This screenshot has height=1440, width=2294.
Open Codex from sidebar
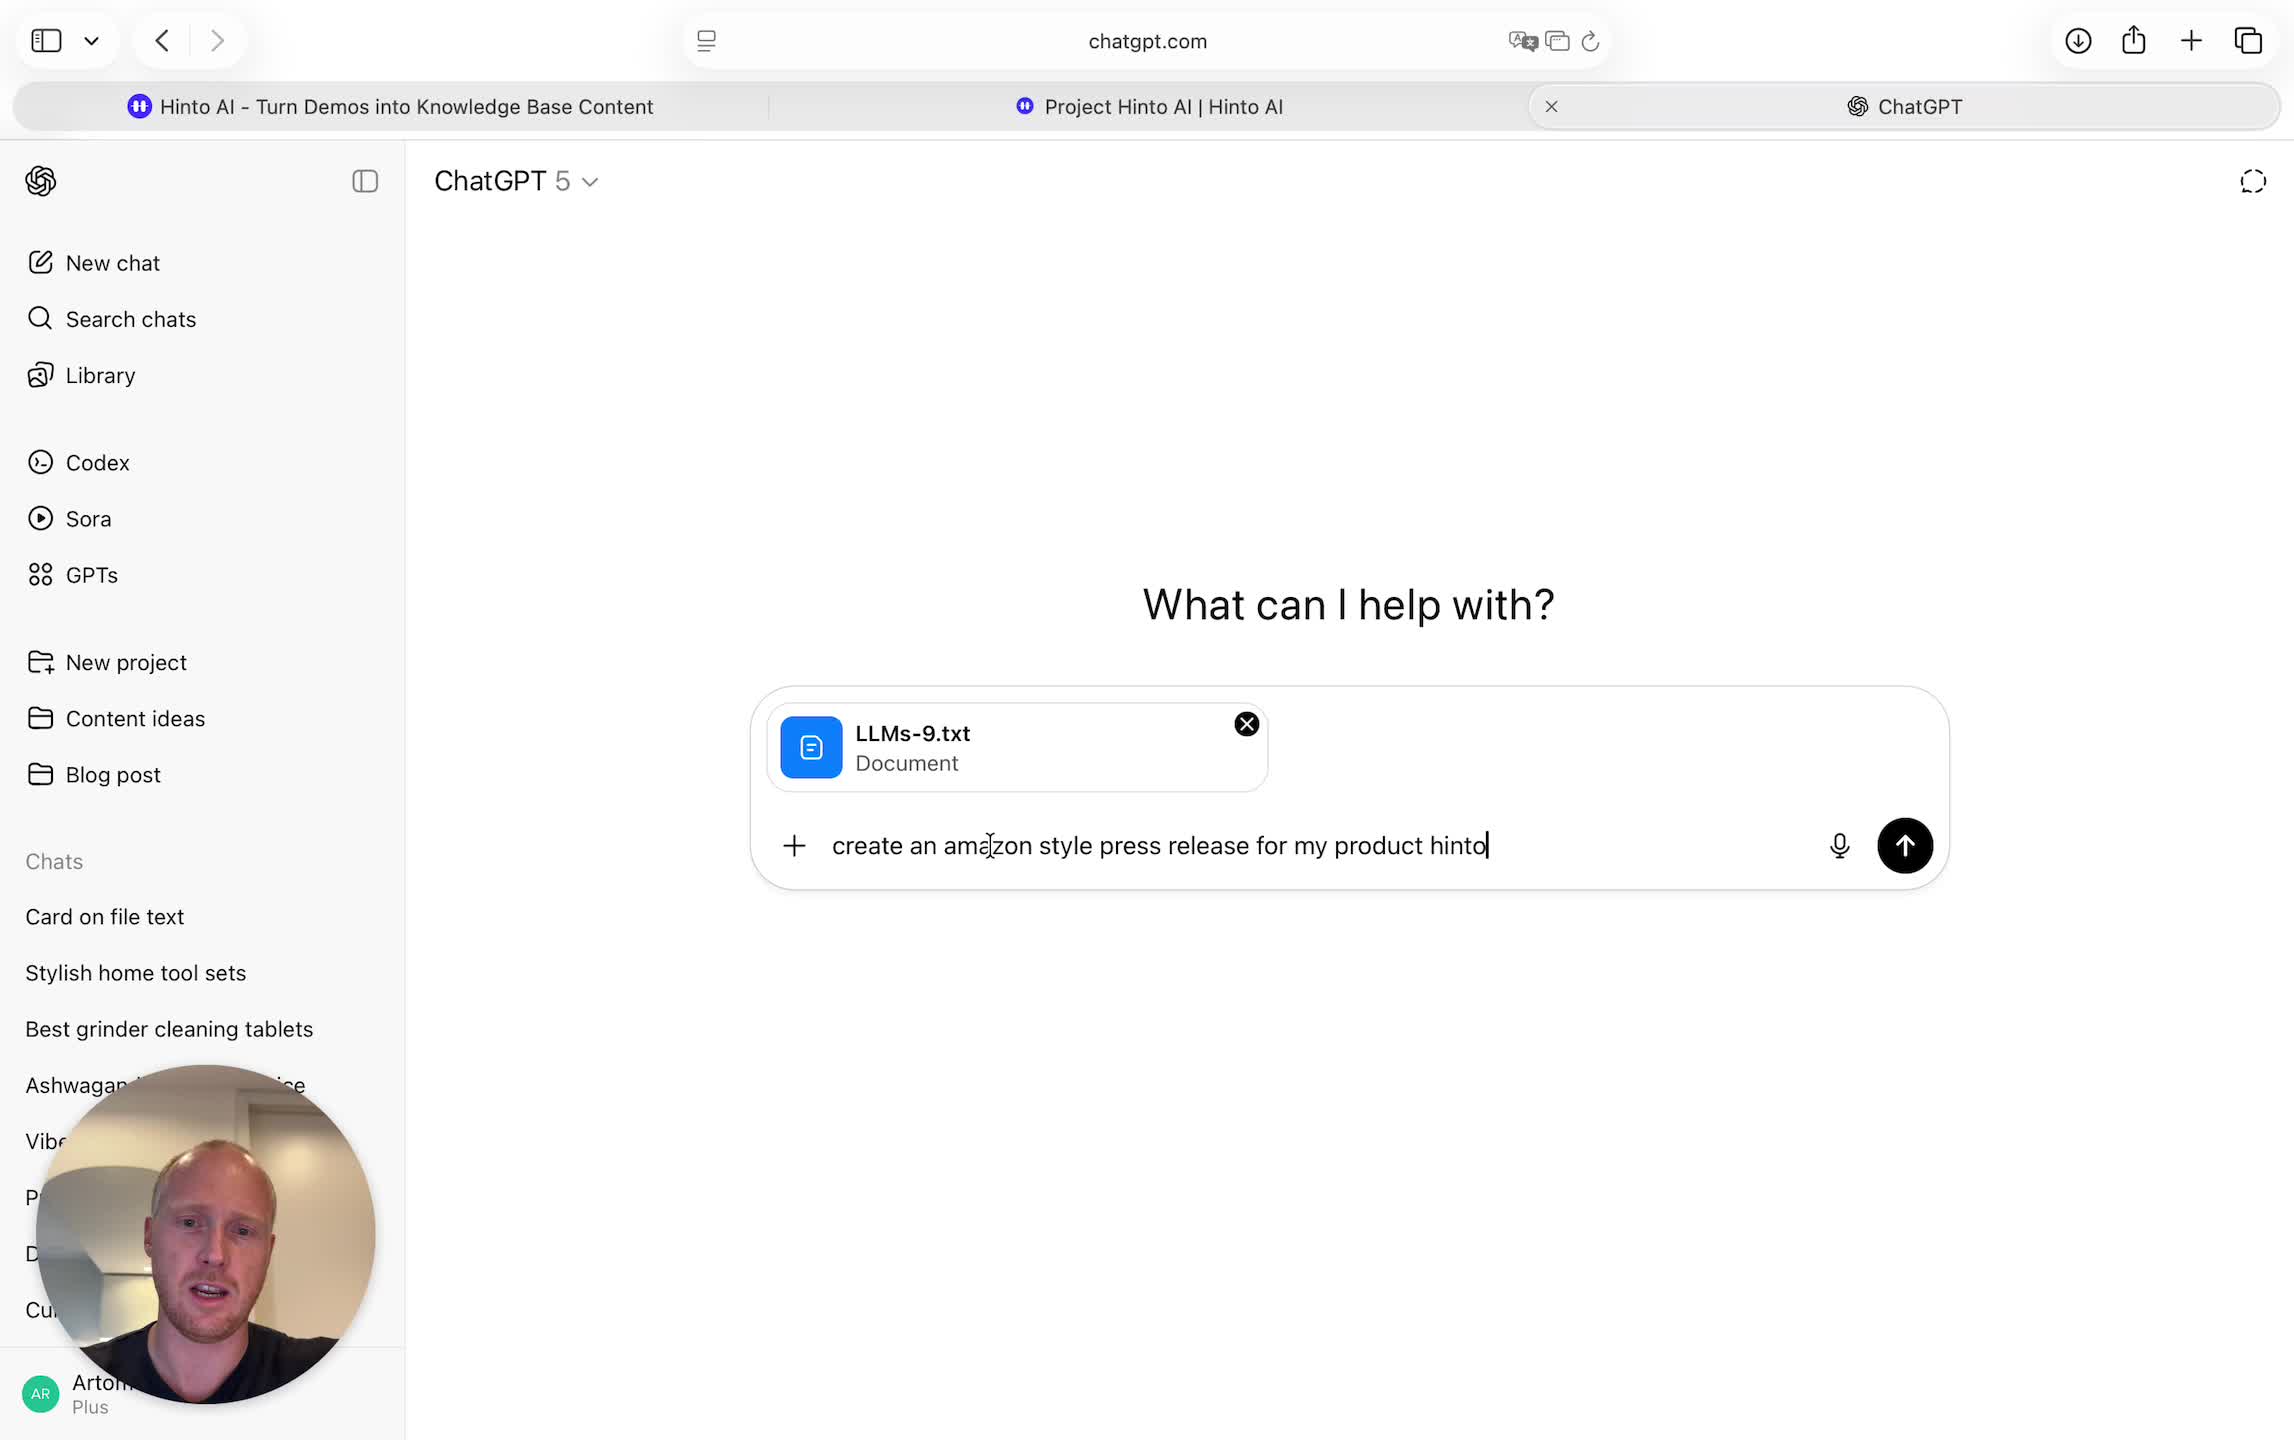(x=97, y=463)
